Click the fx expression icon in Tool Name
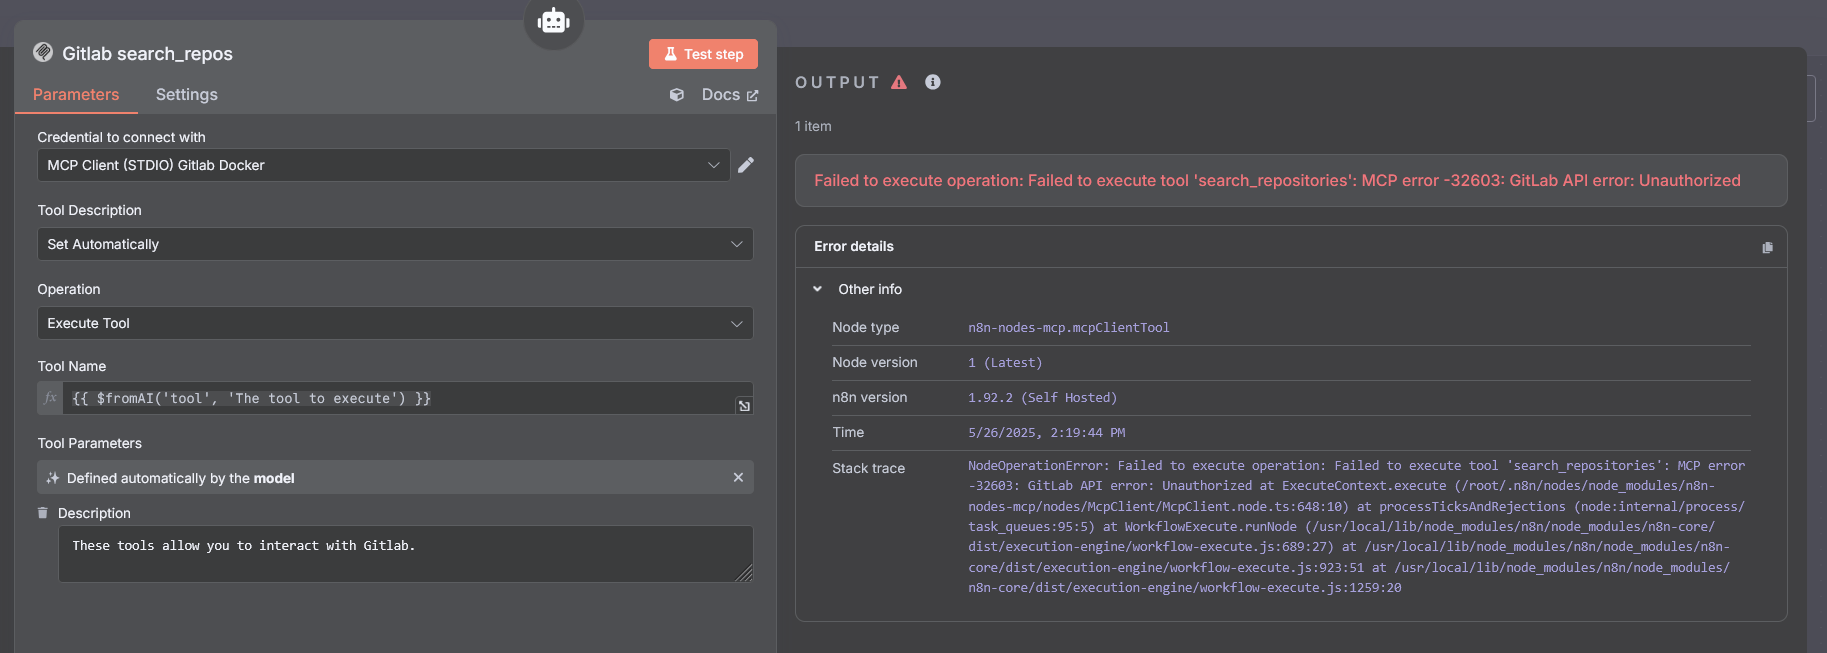 pyautogui.click(x=50, y=398)
